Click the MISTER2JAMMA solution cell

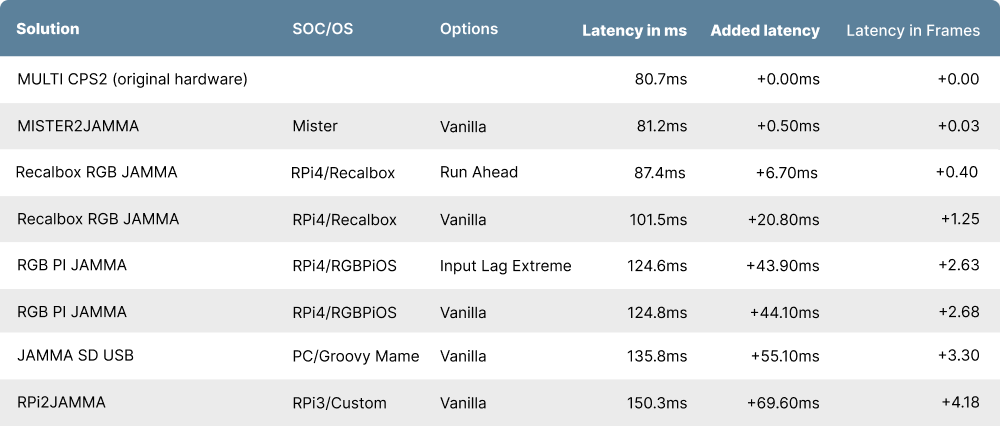pos(78,126)
